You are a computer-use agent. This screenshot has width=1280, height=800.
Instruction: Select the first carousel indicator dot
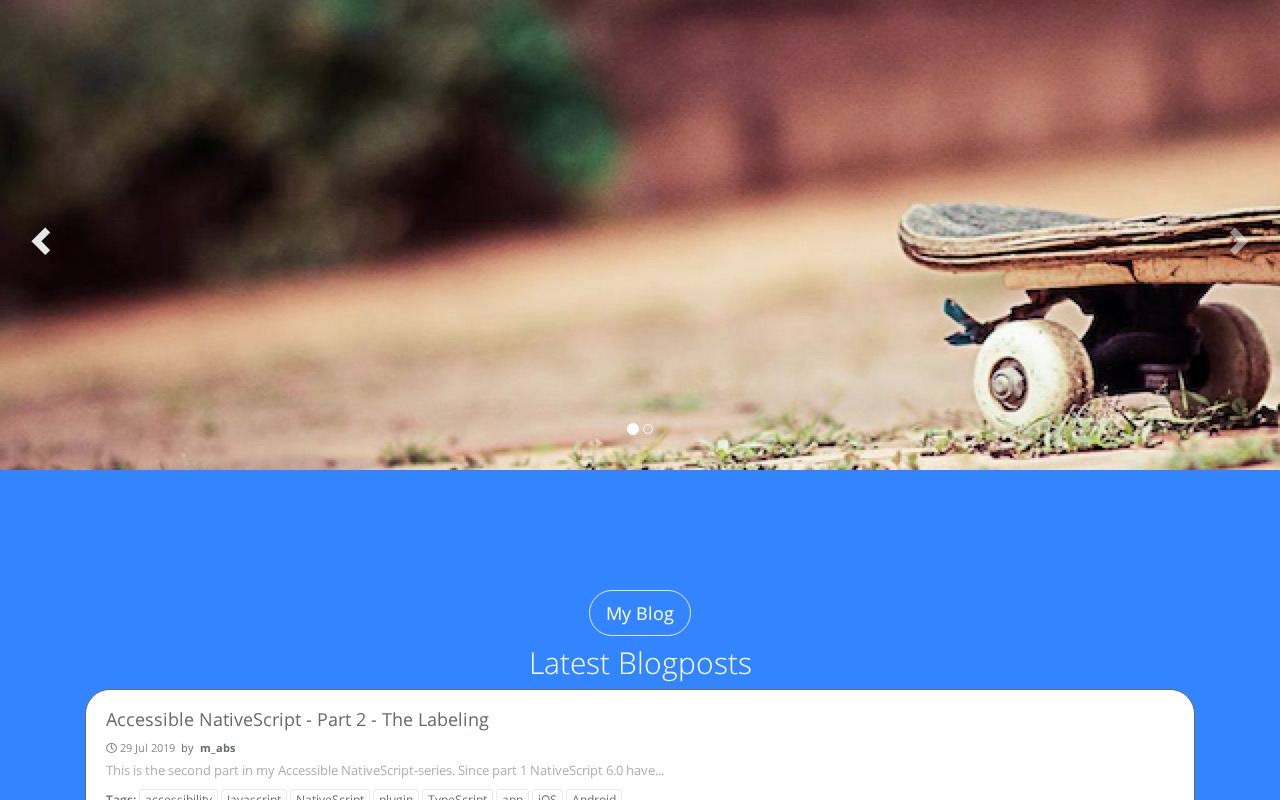coord(633,429)
